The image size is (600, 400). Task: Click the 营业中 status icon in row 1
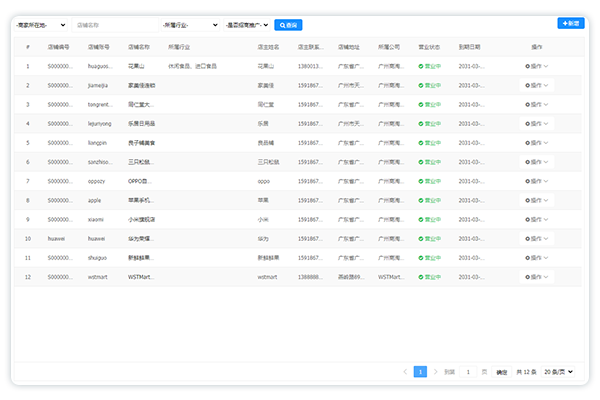tap(421, 67)
